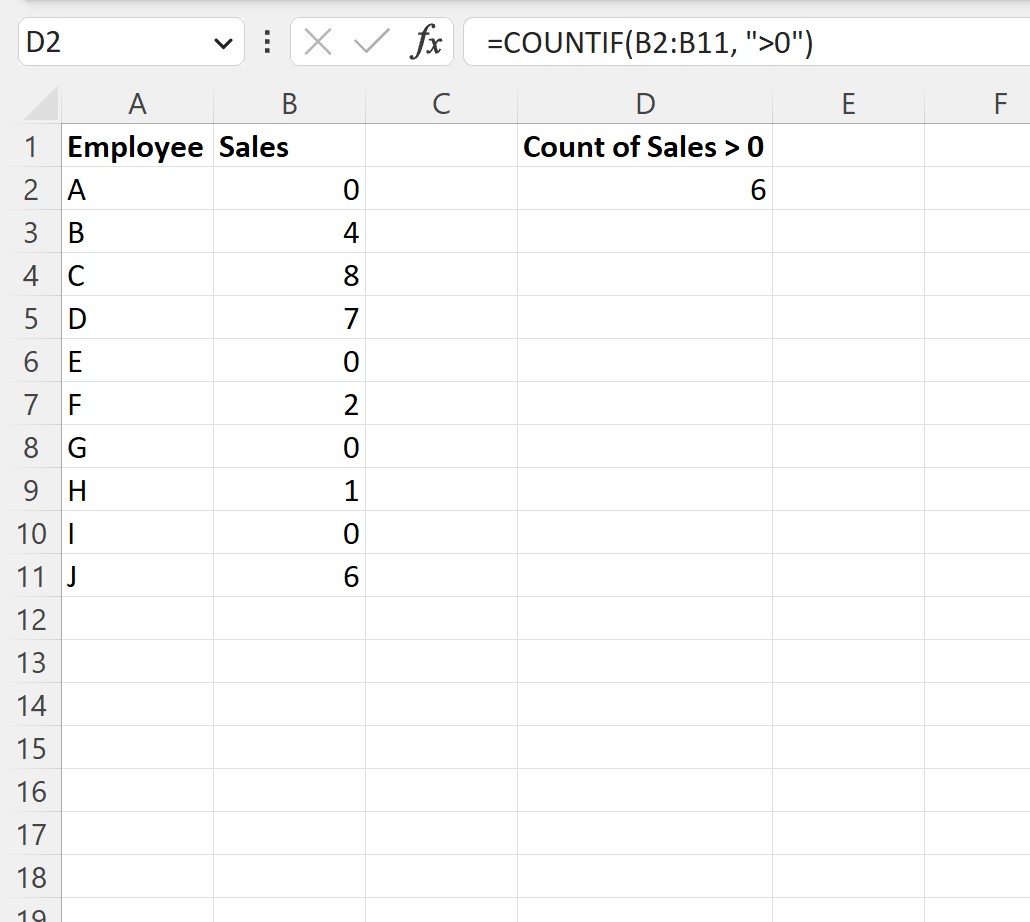Select column header D

645,103
